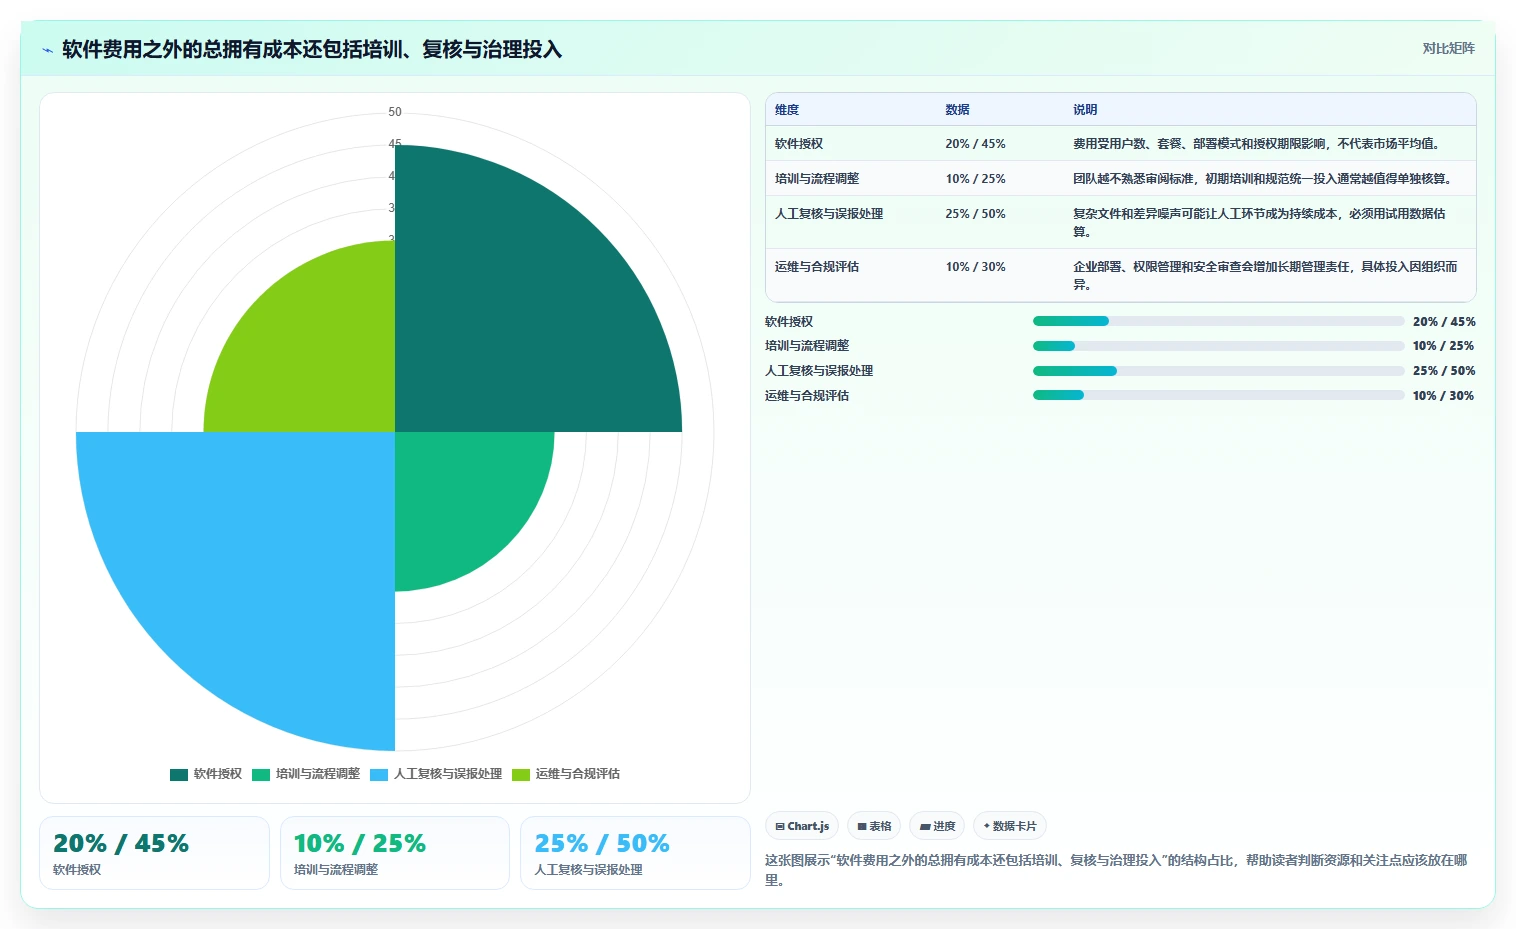This screenshot has height=929, width=1516.
Task: Click the 培训与流程调整 progress bar
Action: point(1218,346)
